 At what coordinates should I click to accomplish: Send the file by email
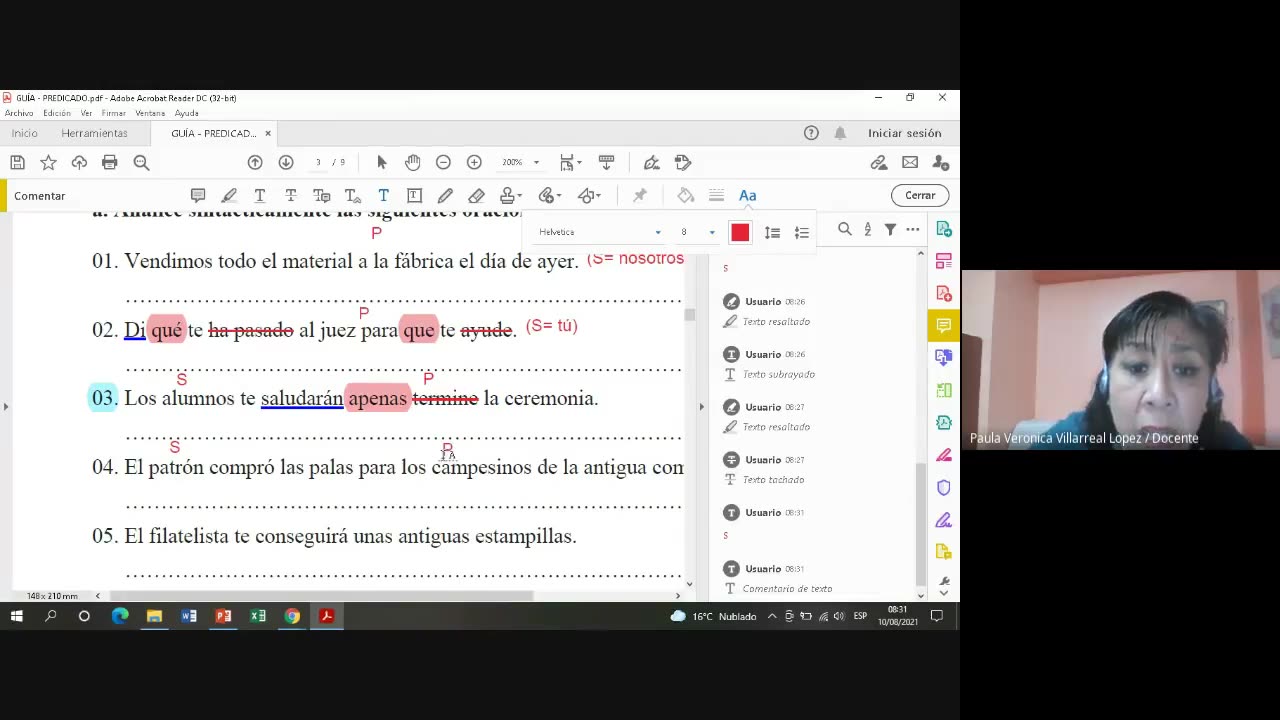point(910,162)
